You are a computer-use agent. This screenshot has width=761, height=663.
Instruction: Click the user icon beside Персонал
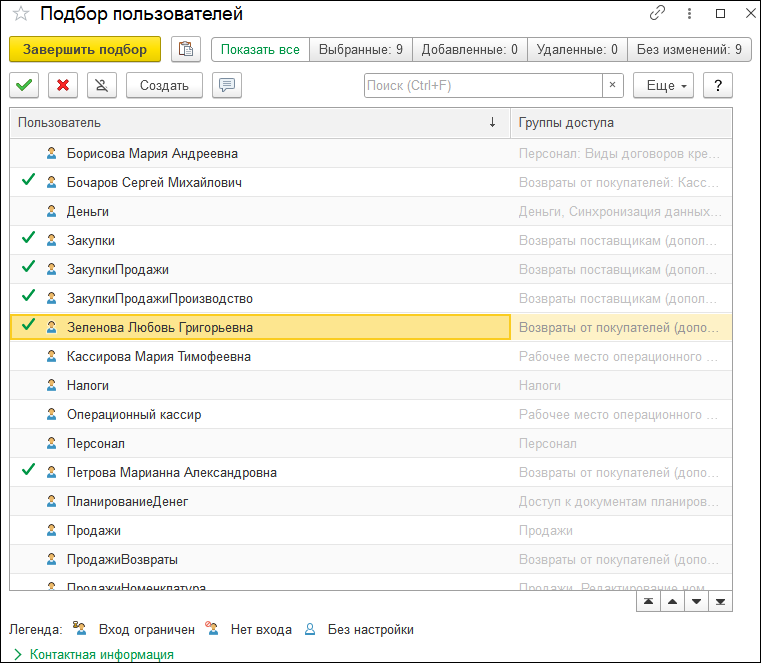(51, 443)
